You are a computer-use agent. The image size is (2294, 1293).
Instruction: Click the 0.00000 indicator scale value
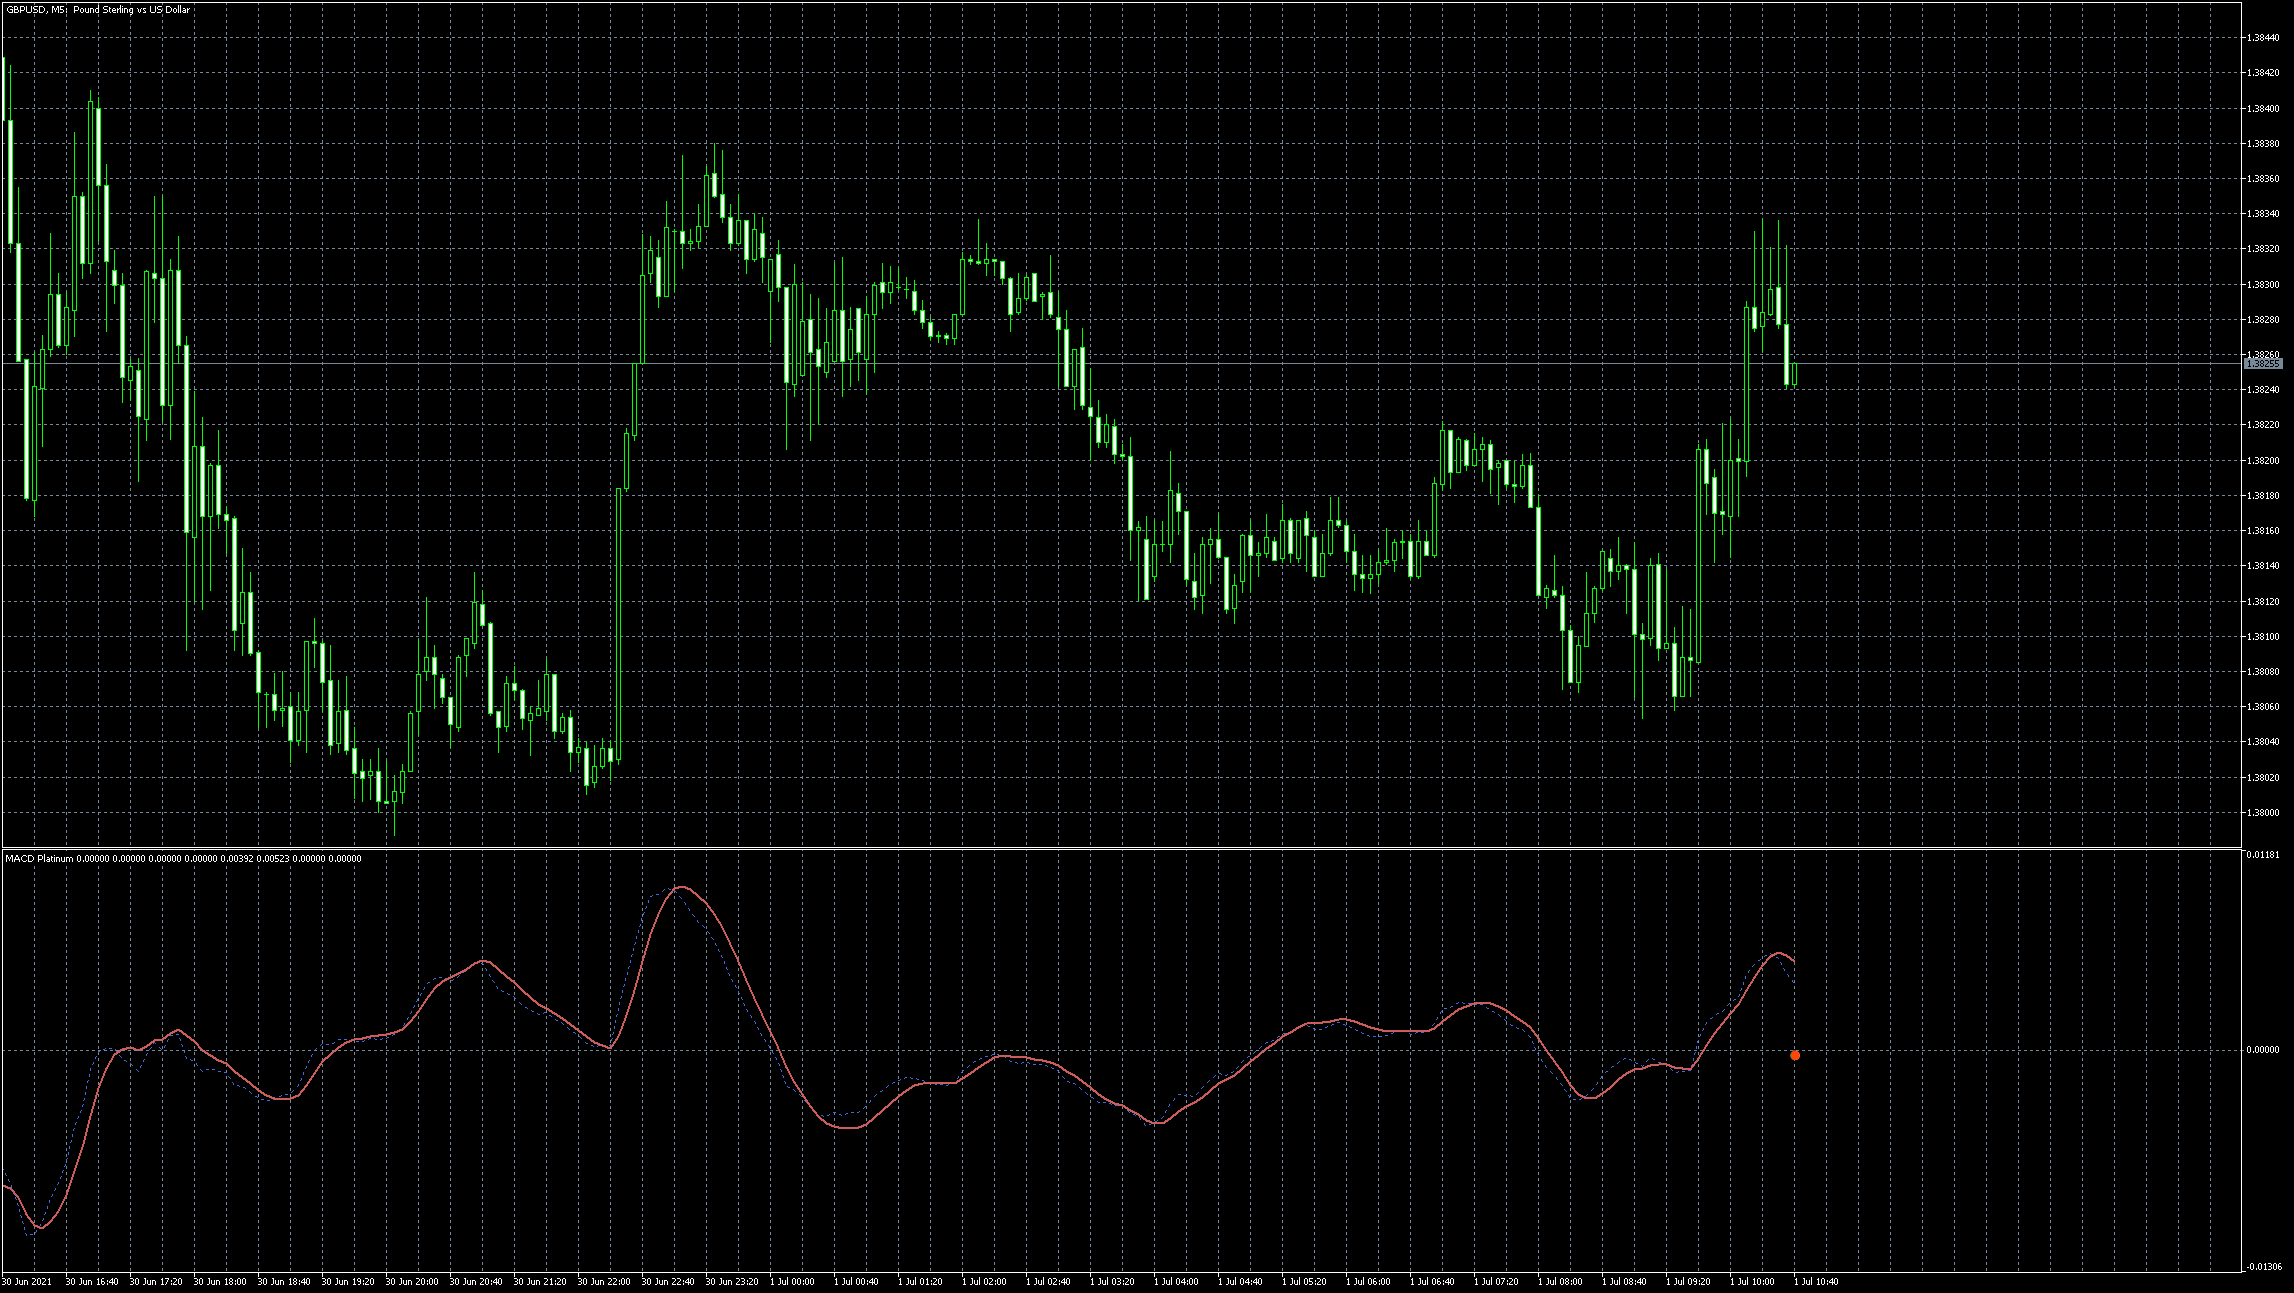(x=2262, y=1050)
